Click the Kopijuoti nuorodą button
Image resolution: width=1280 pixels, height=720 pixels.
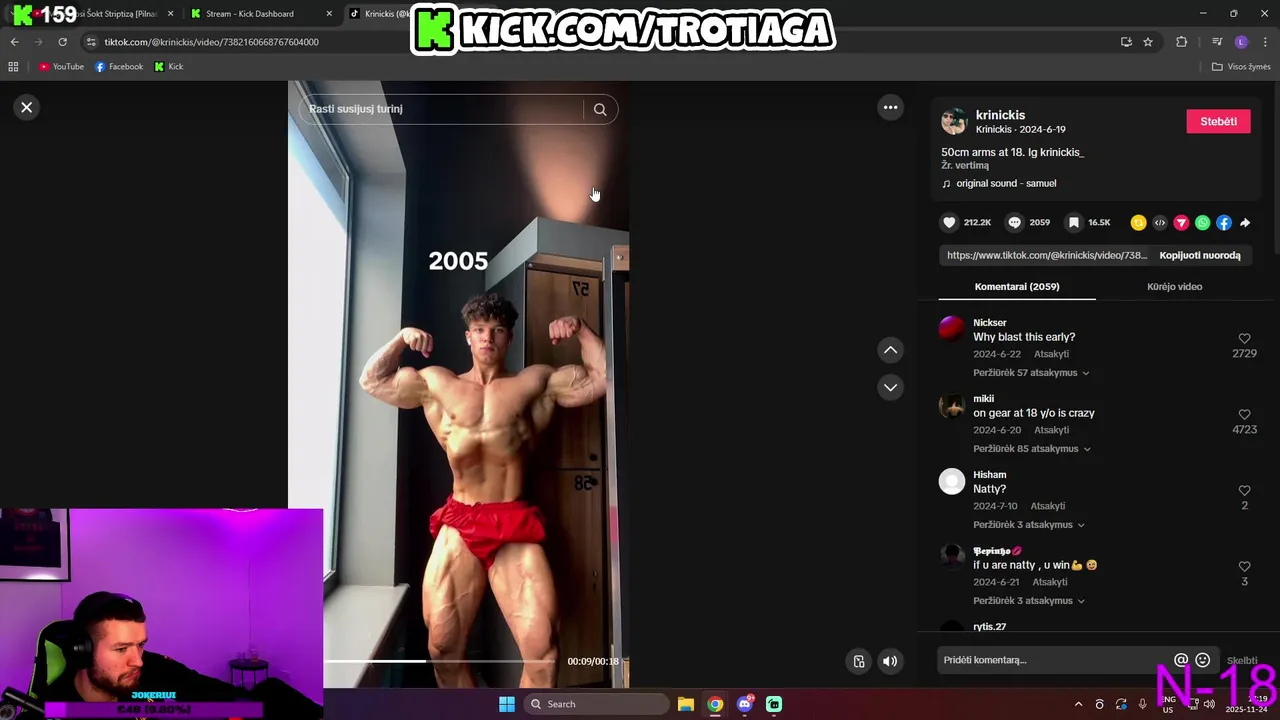tap(1200, 255)
